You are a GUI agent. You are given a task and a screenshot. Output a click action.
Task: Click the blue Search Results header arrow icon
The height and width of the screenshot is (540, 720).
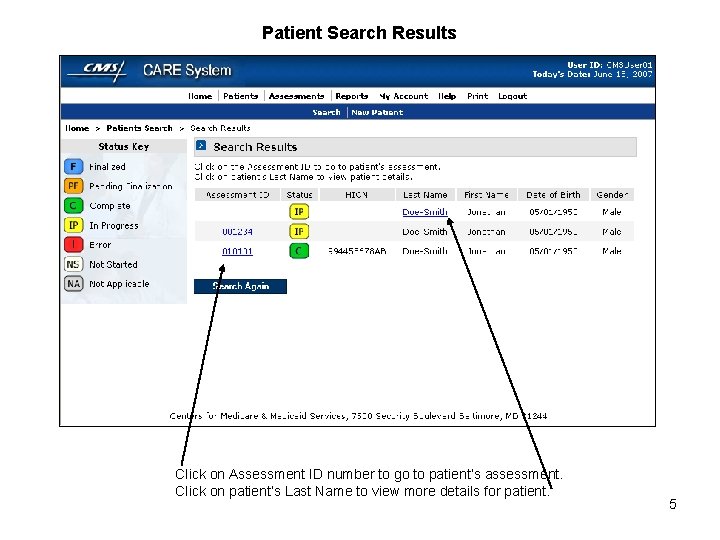point(201,146)
